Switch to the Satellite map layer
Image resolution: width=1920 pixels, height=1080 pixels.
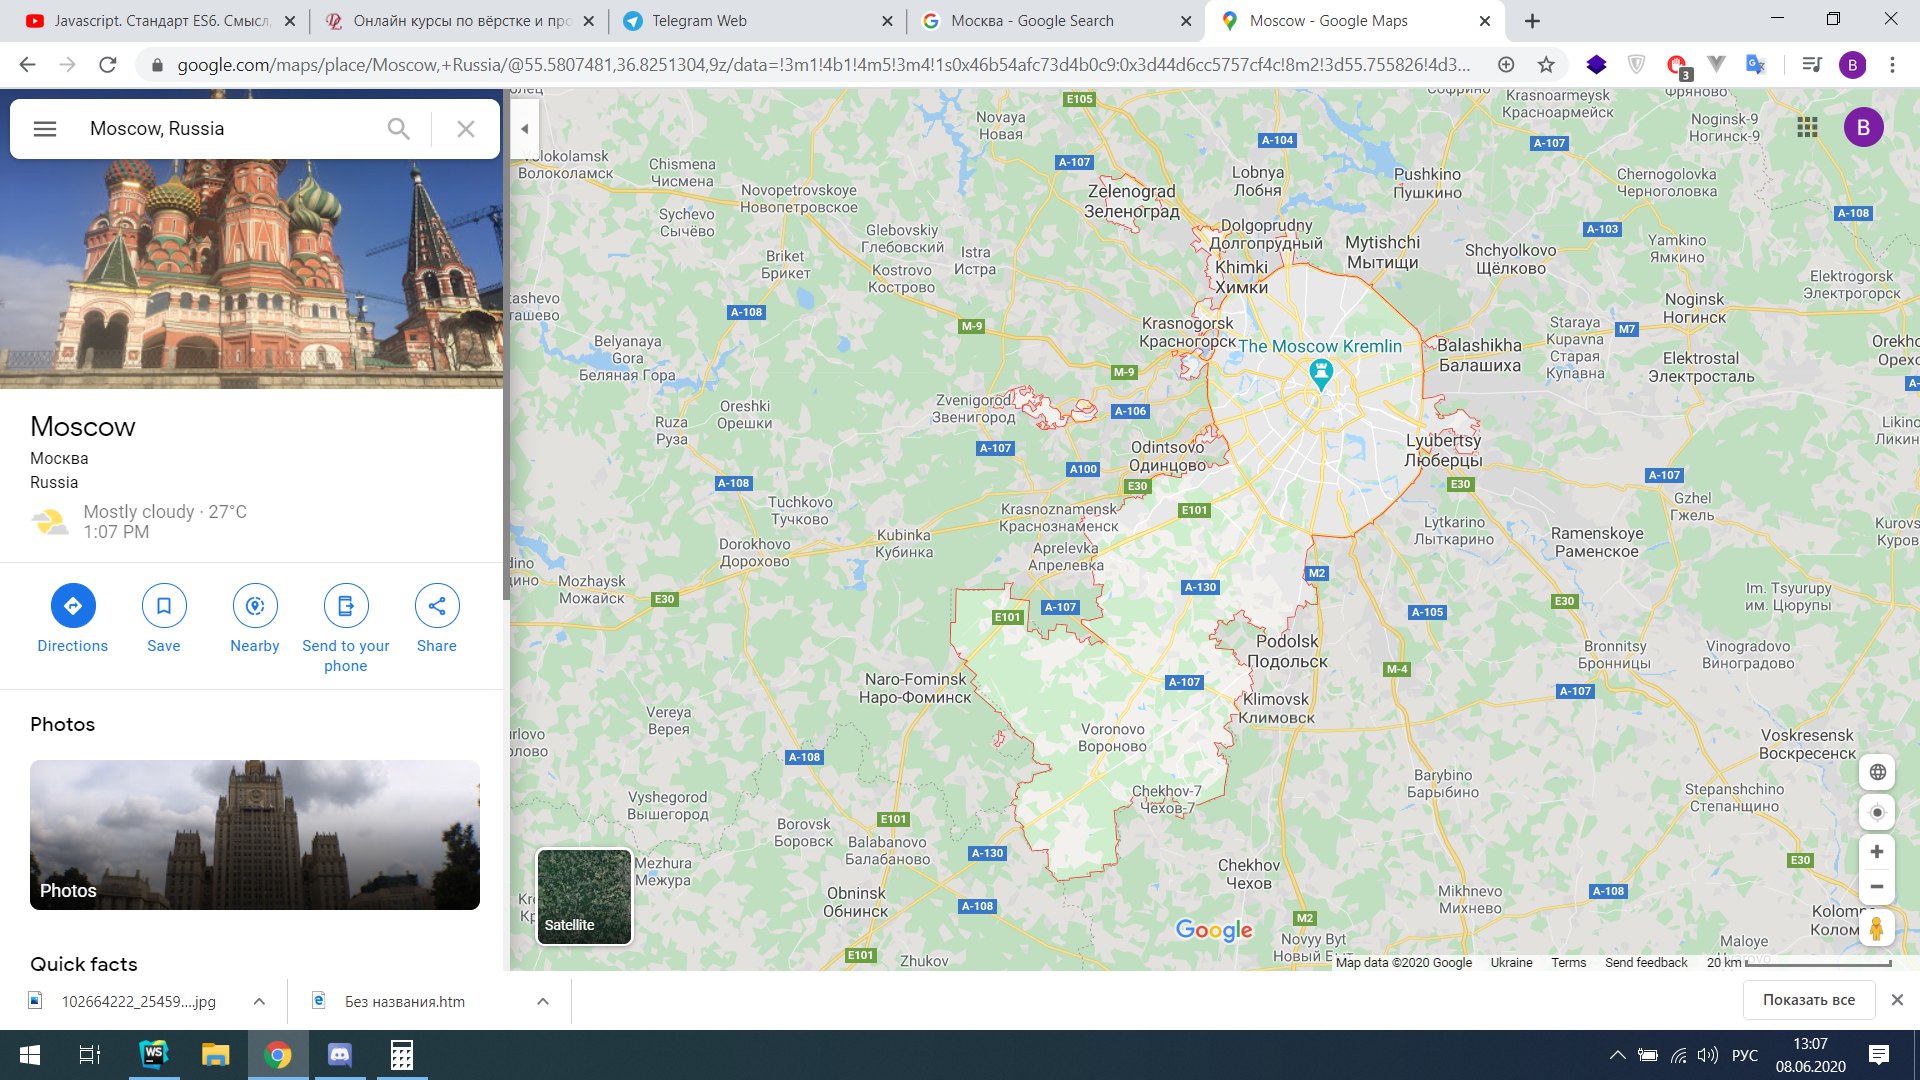point(585,897)
